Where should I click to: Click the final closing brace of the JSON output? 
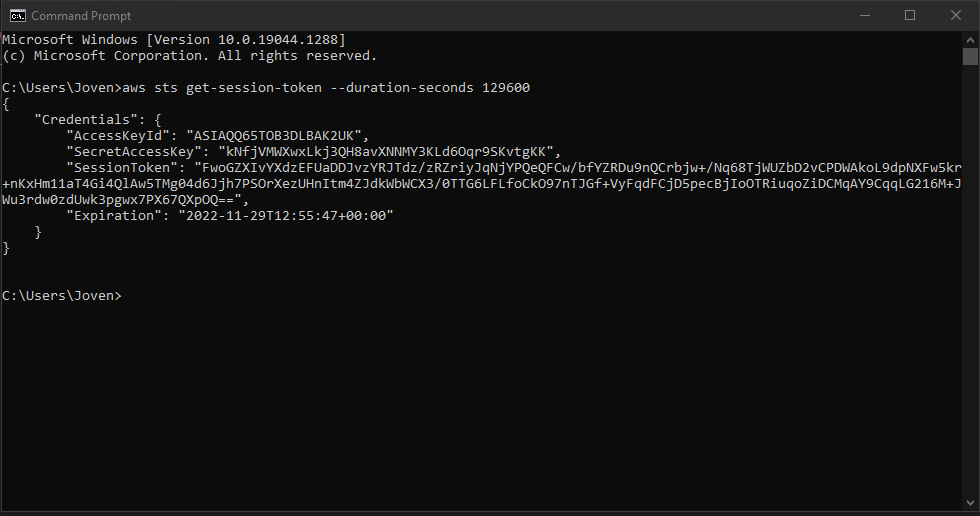[6, 248]
